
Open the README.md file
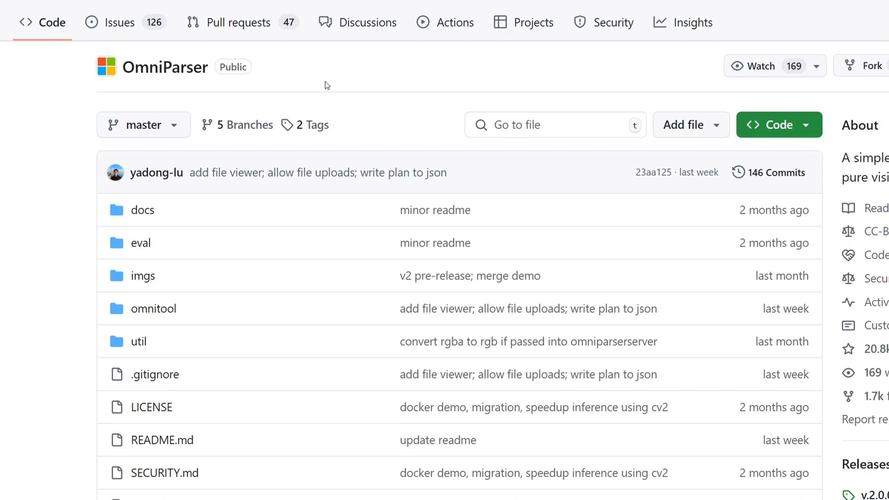(162, 440)
